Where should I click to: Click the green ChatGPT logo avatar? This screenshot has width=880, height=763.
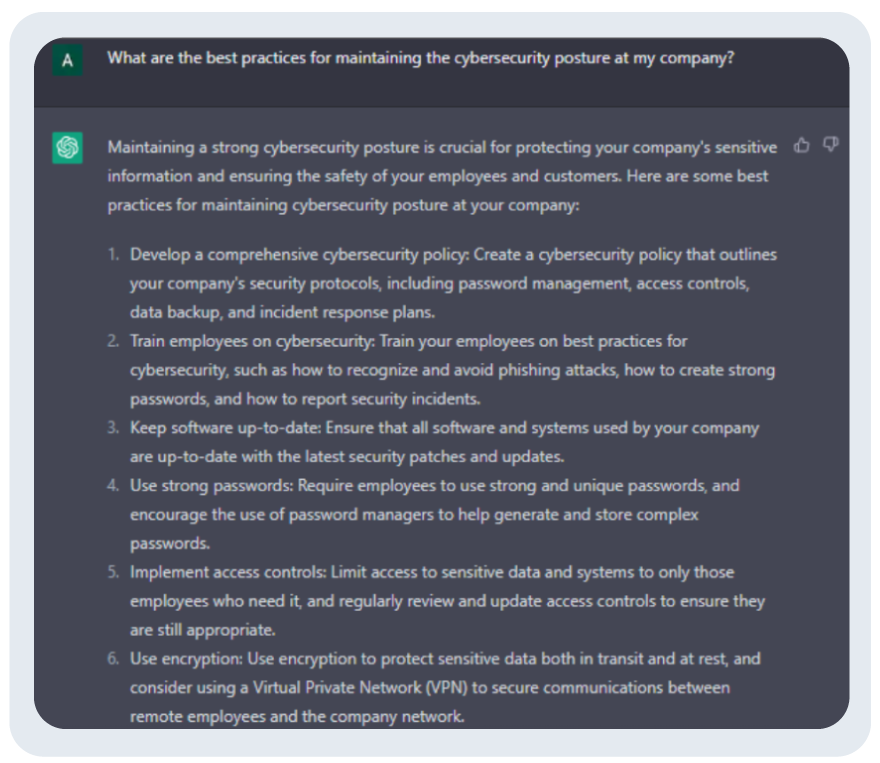(67, 148)
